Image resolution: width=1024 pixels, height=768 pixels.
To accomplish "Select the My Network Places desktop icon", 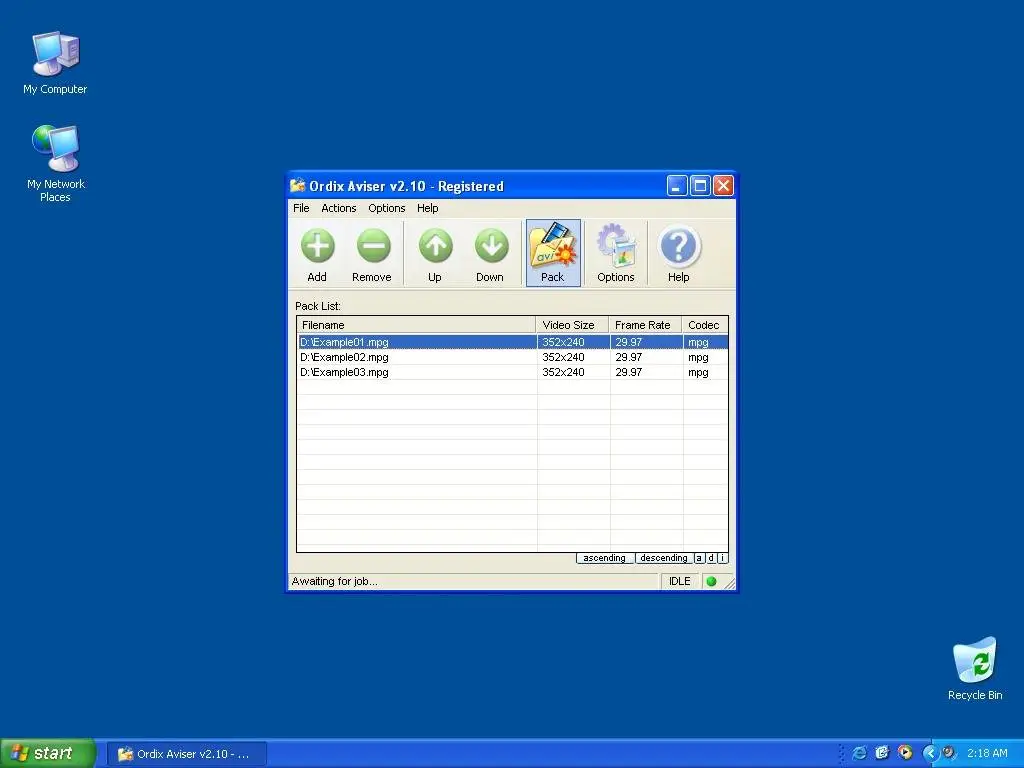I will tap(56, 163).
